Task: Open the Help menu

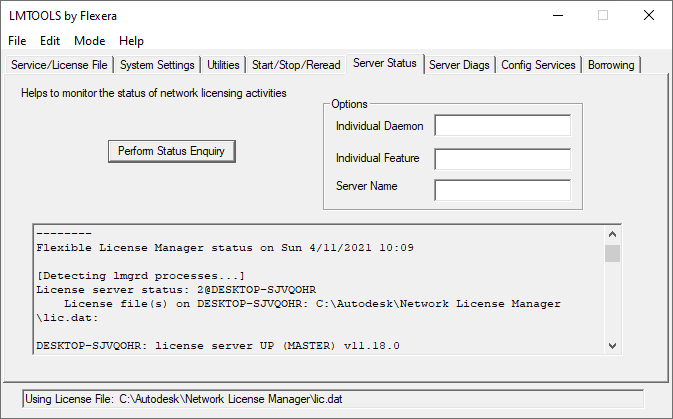Action: [131, 41]
